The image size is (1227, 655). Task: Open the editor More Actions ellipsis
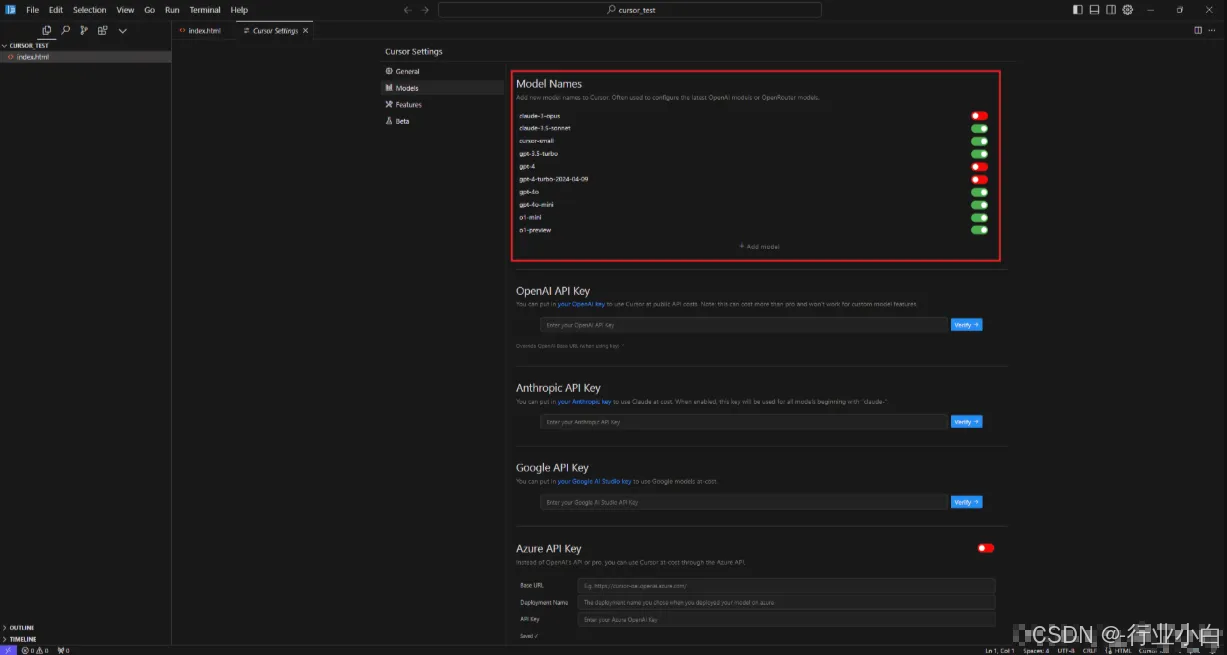click(x=1214, y=30)
